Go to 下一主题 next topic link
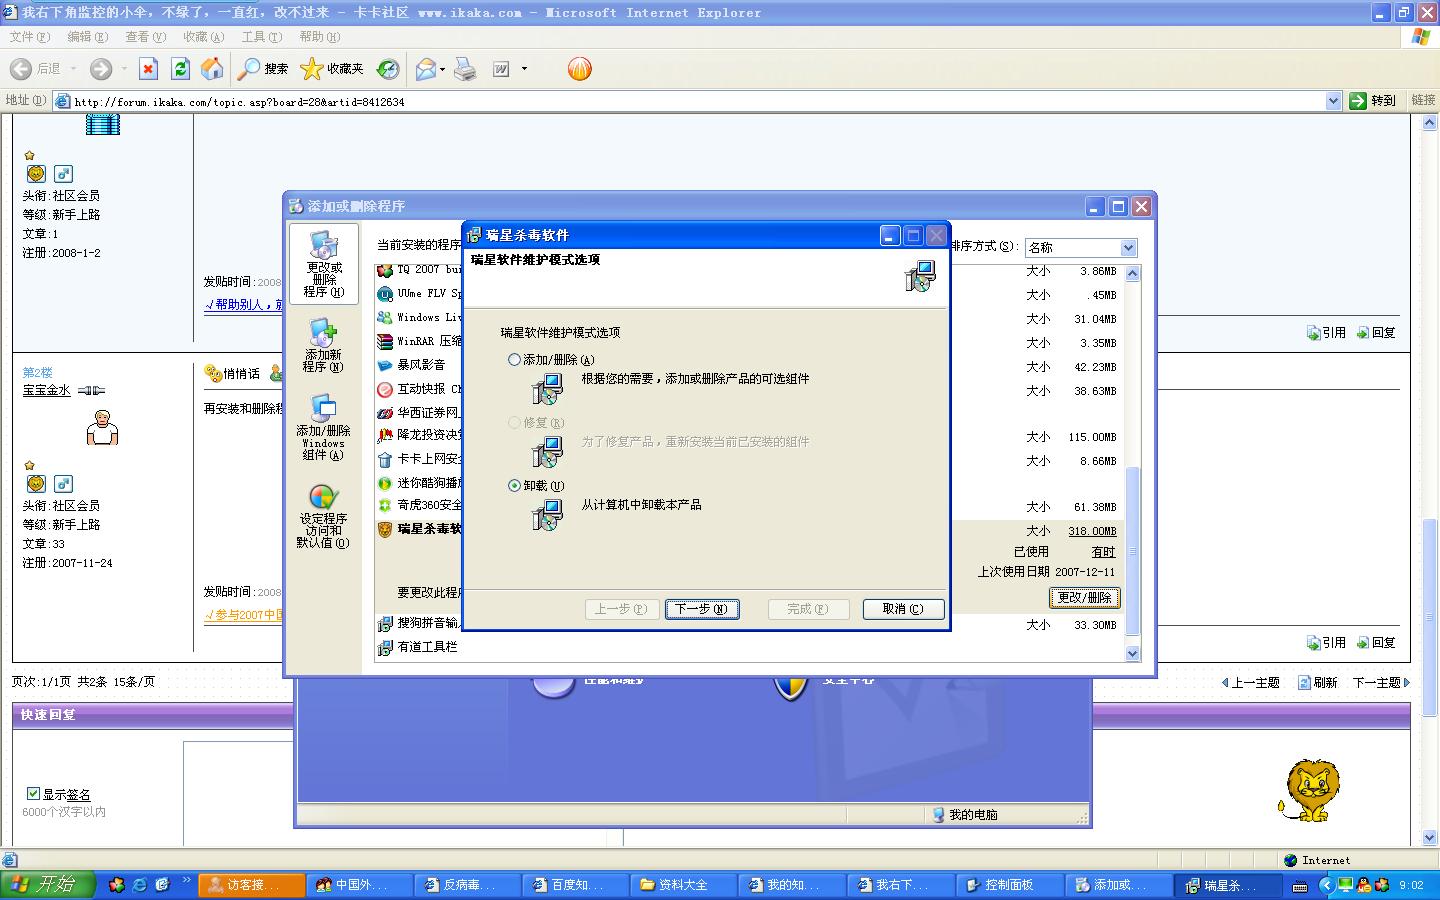 tap(1381, 682)
